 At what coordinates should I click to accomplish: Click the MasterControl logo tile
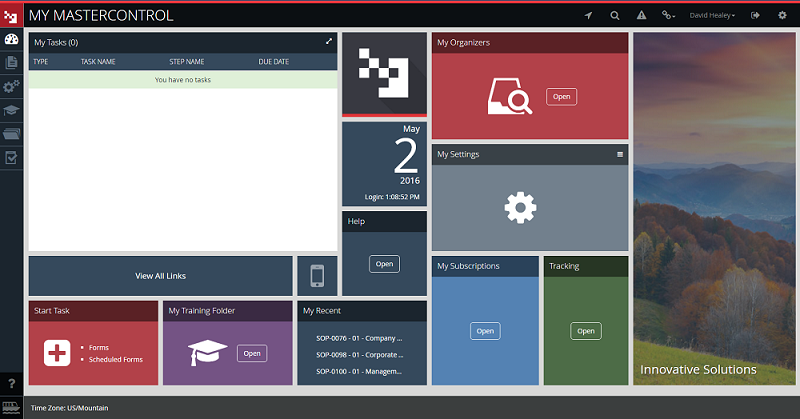click(x=384, y=74)
